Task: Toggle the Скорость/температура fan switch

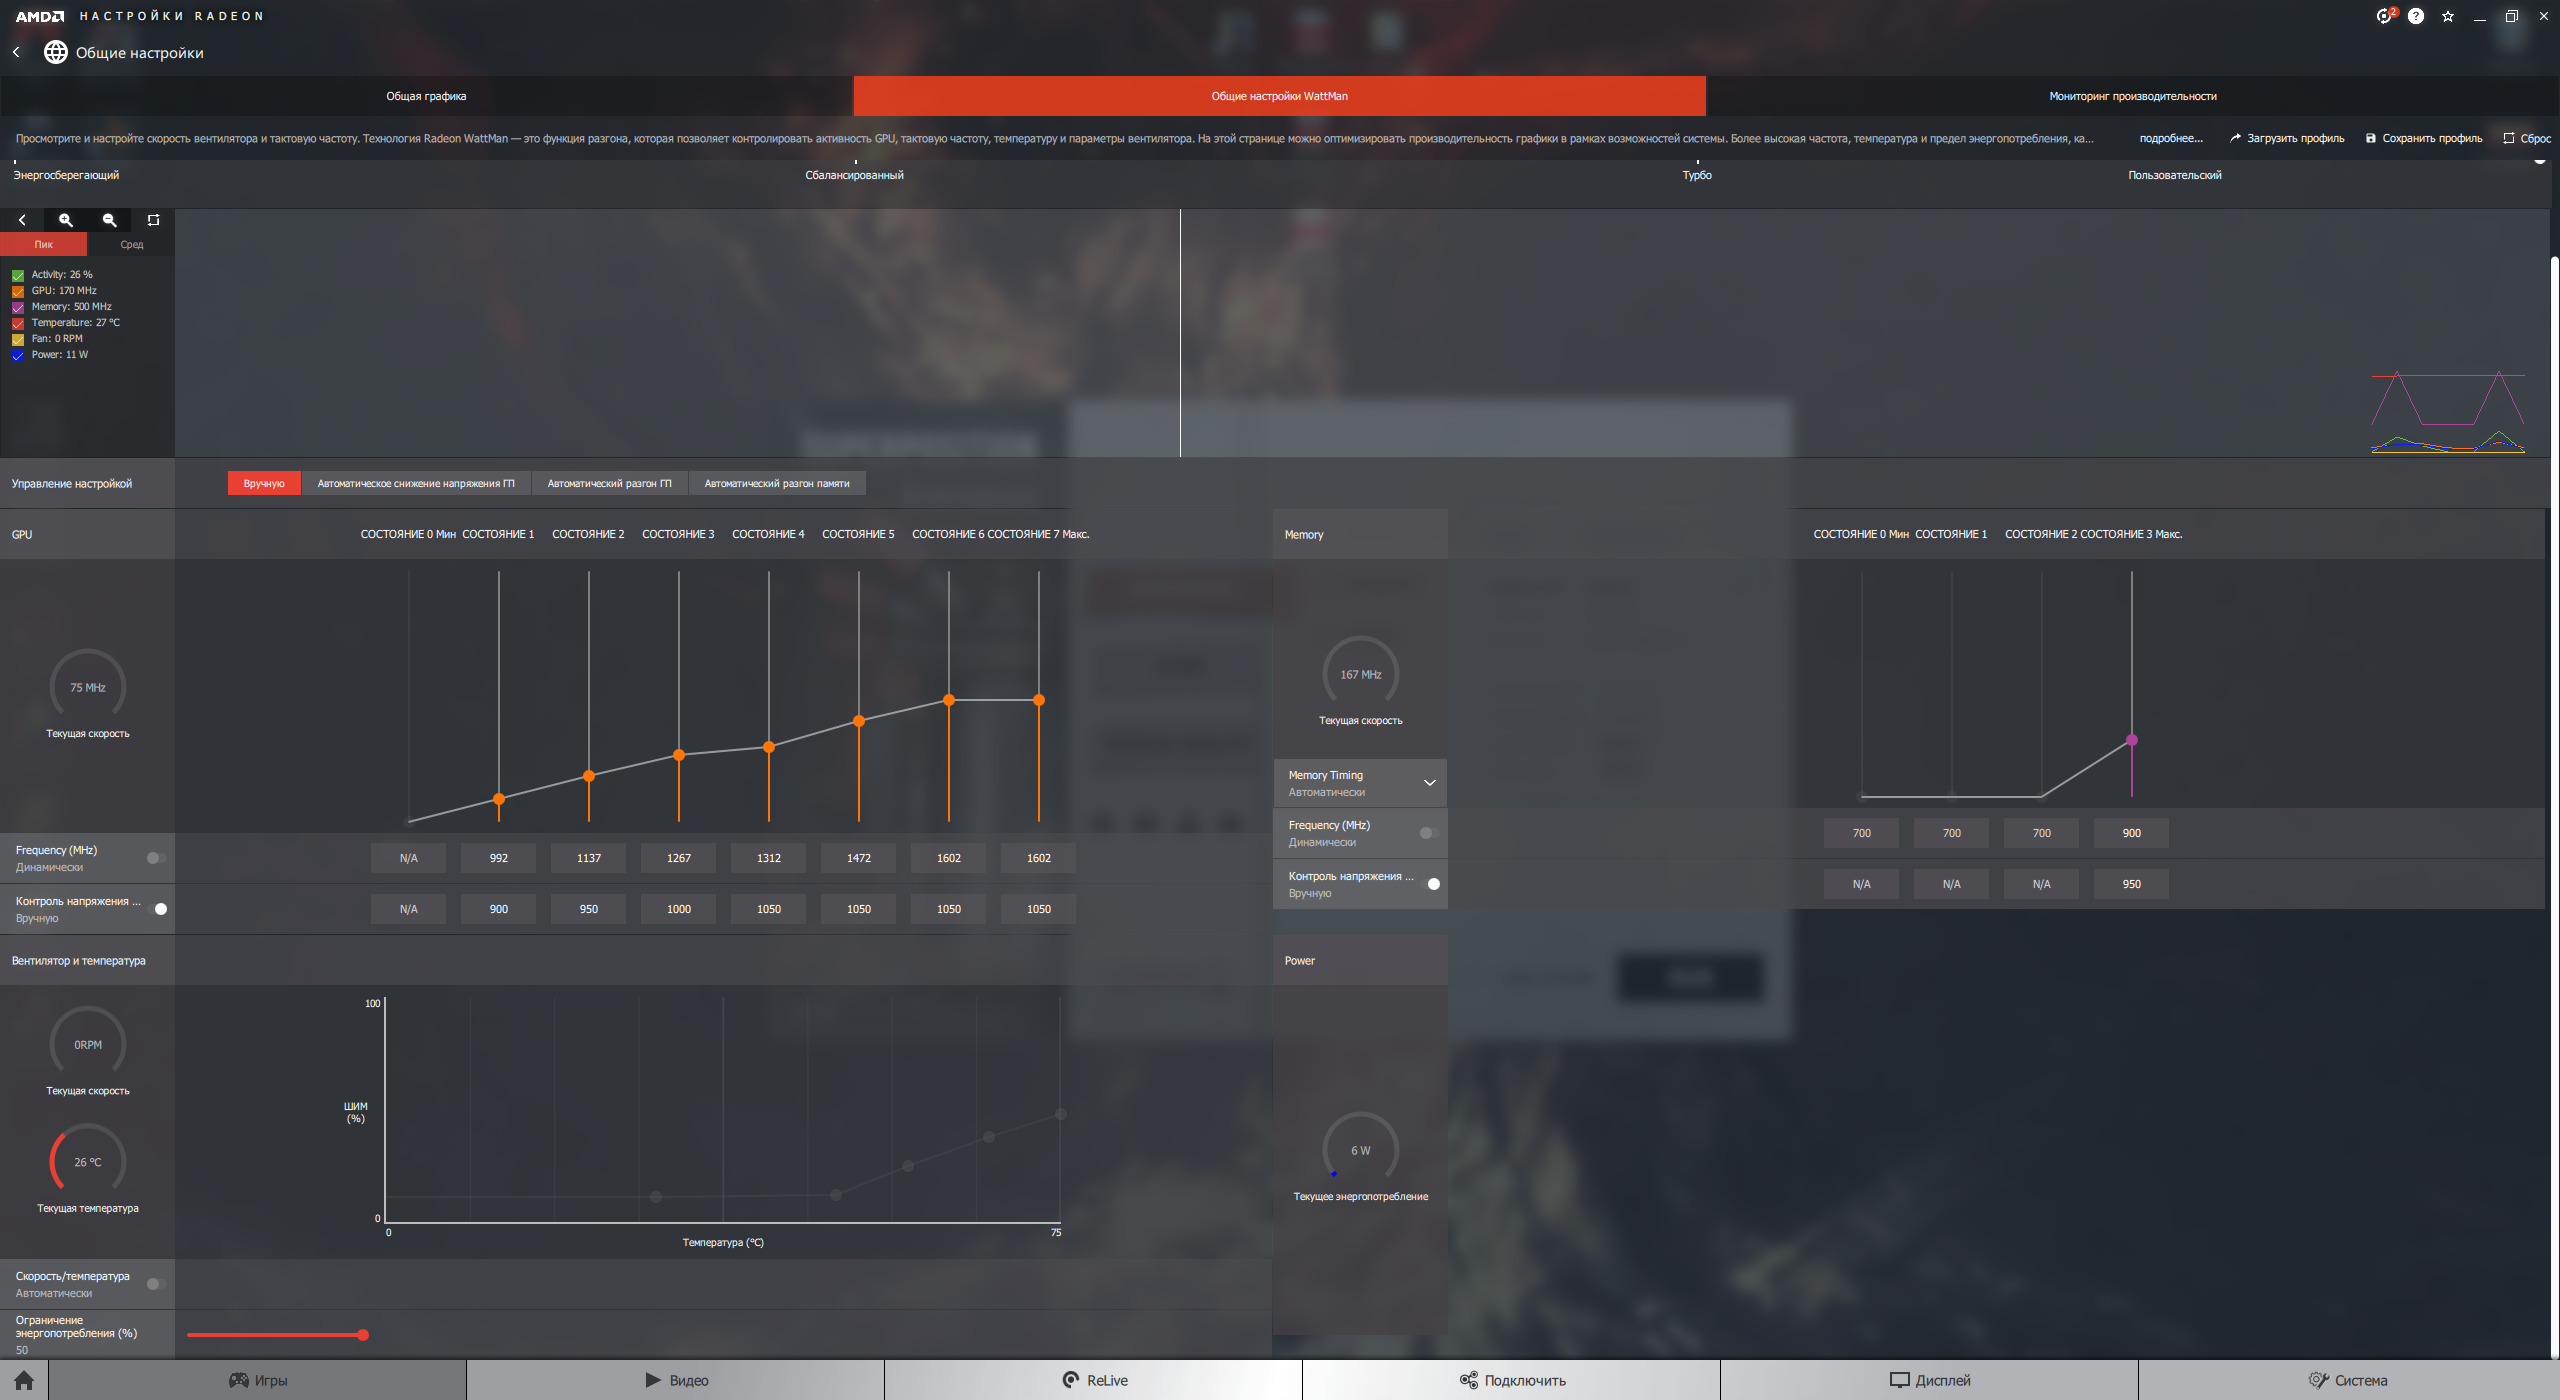Action: tap(156, 1284)
